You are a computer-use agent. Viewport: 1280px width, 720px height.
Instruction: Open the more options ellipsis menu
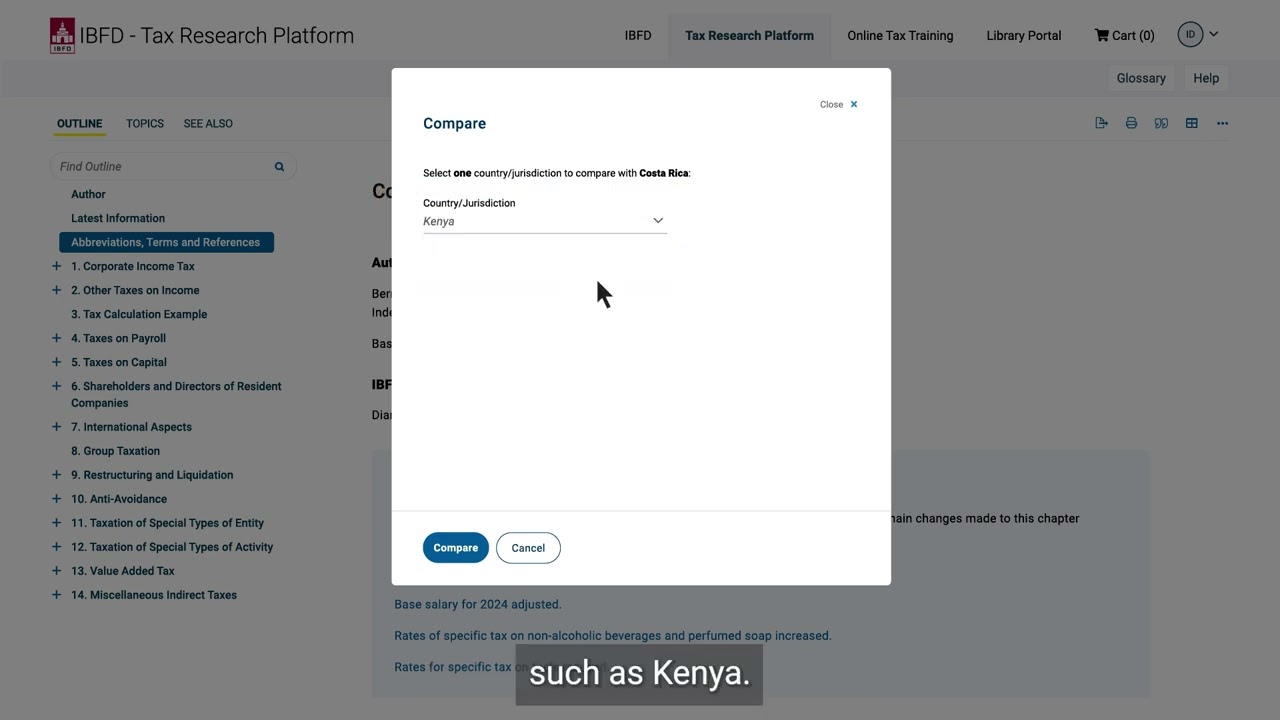pos(1222,123)
